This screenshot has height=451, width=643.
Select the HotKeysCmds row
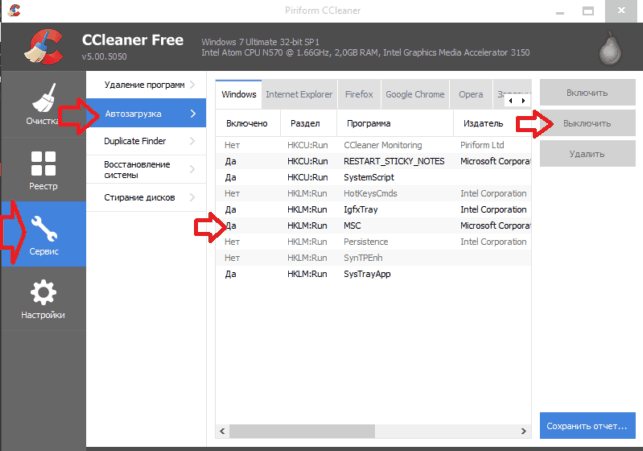coord(373,194)
